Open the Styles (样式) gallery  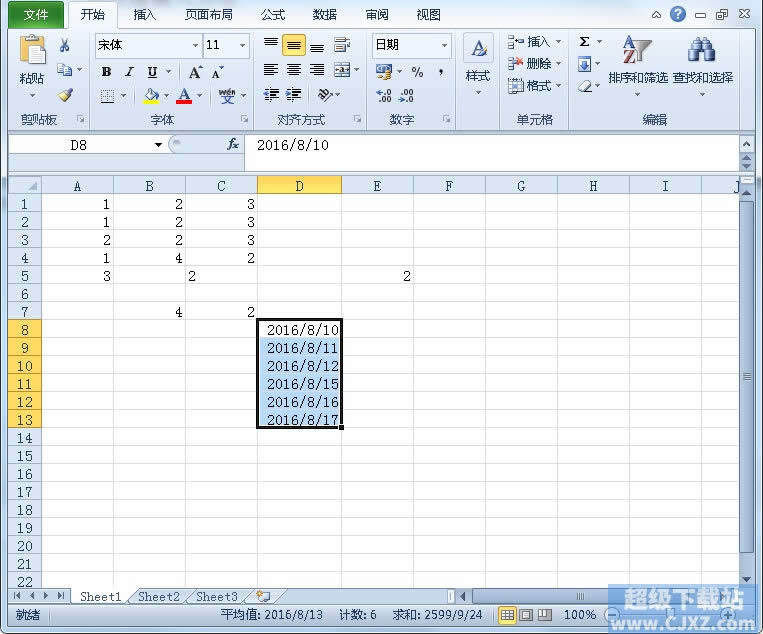click(478, 63)
